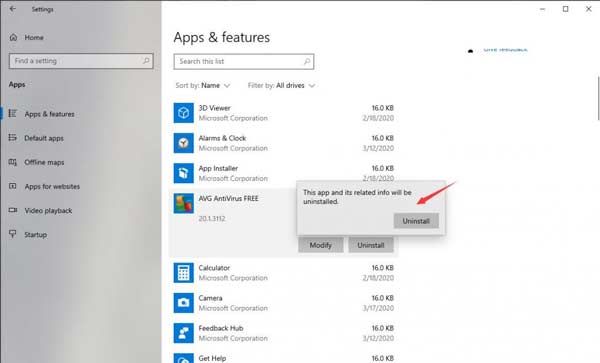Click Uninstall button beside Modify
This screenshot has height=363, width=600.
(371, 245)
